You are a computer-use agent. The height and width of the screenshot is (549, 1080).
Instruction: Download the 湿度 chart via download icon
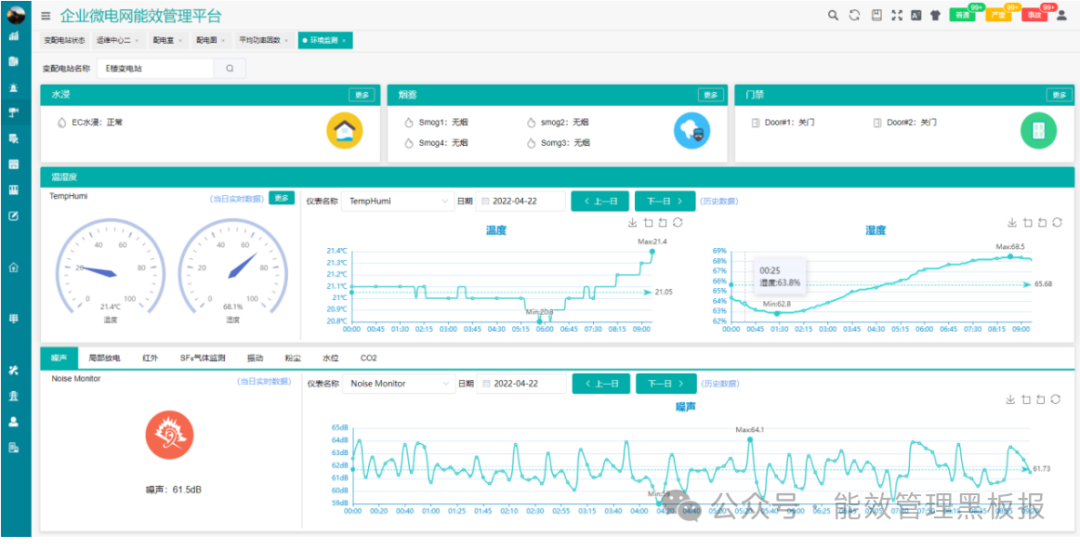click(x=1012, y=222)
